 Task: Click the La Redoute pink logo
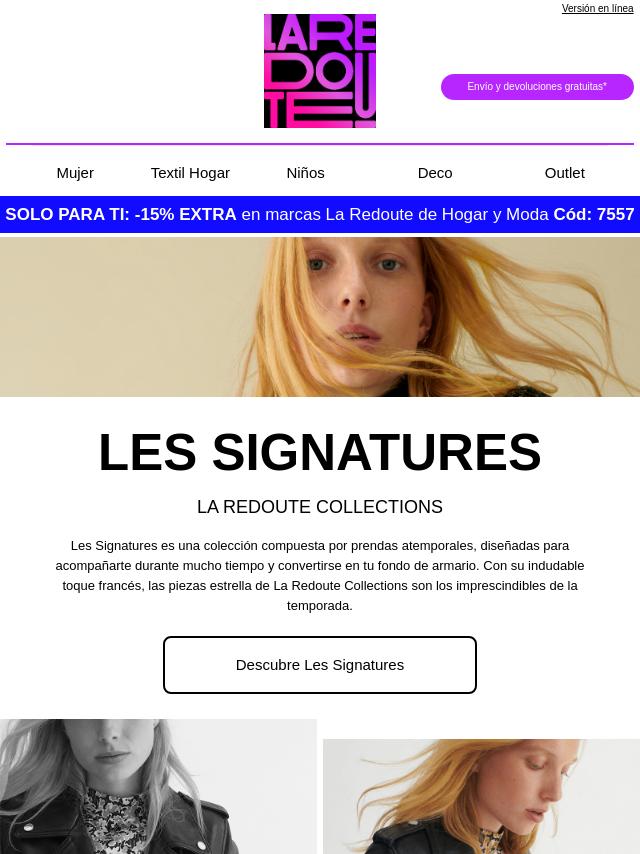[320, 71]
